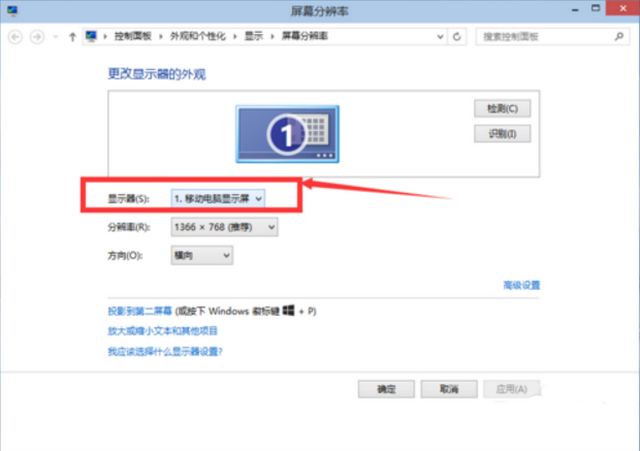Click the 识别(I) identify button
The height and width of the screenshot is (451, 640).
[501, 133]
